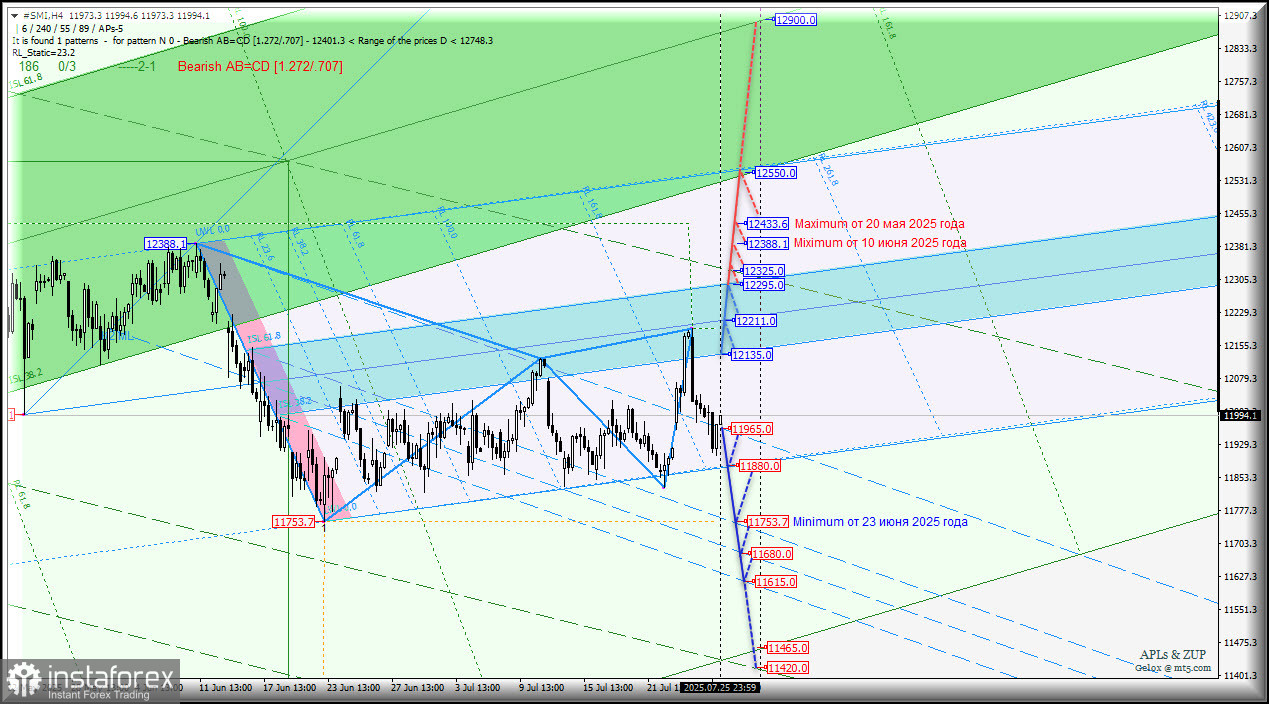Click the 12135.0 price label
The height and width of the screenshot is (704, 1269).
[x=752, y=355]
